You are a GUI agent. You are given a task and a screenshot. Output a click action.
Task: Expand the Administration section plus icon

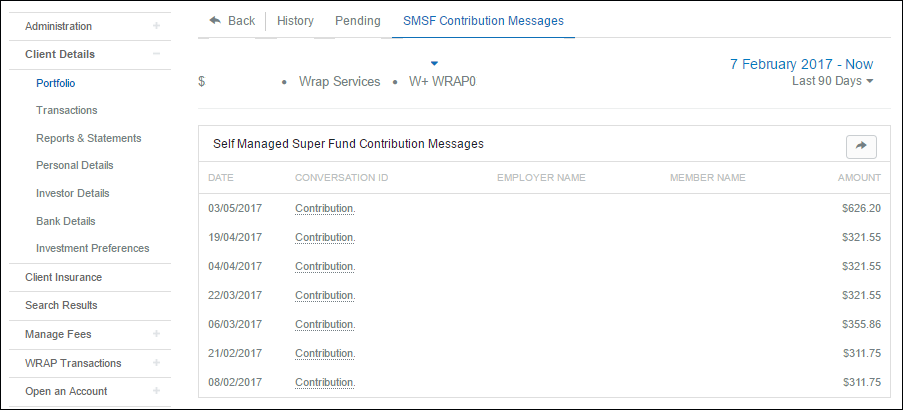pos(156,26)
